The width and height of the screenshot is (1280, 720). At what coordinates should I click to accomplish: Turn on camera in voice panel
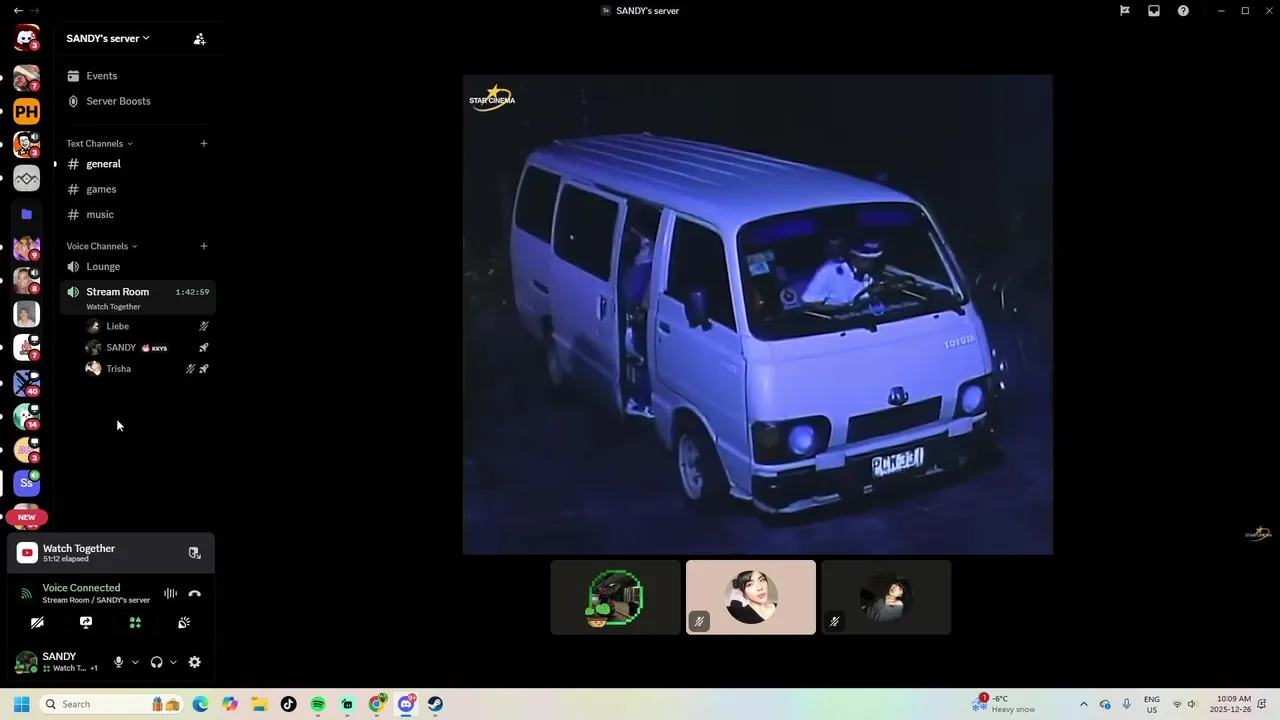click(x=37, y=623)
